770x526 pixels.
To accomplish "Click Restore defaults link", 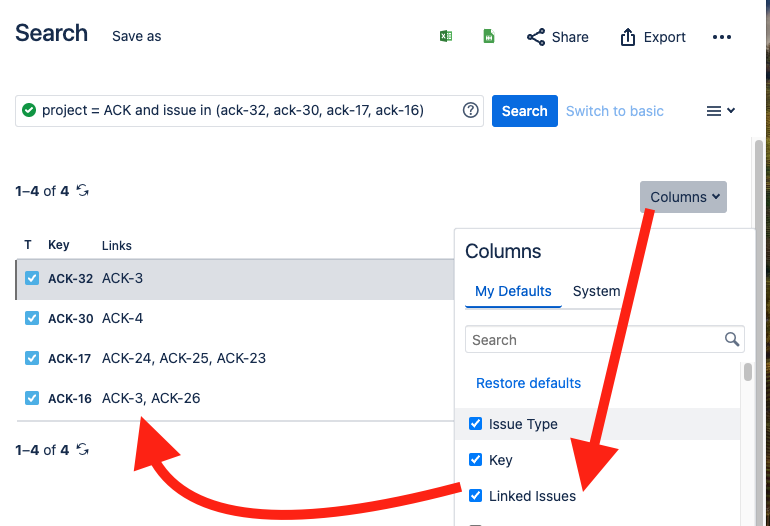I will (528, 383).
